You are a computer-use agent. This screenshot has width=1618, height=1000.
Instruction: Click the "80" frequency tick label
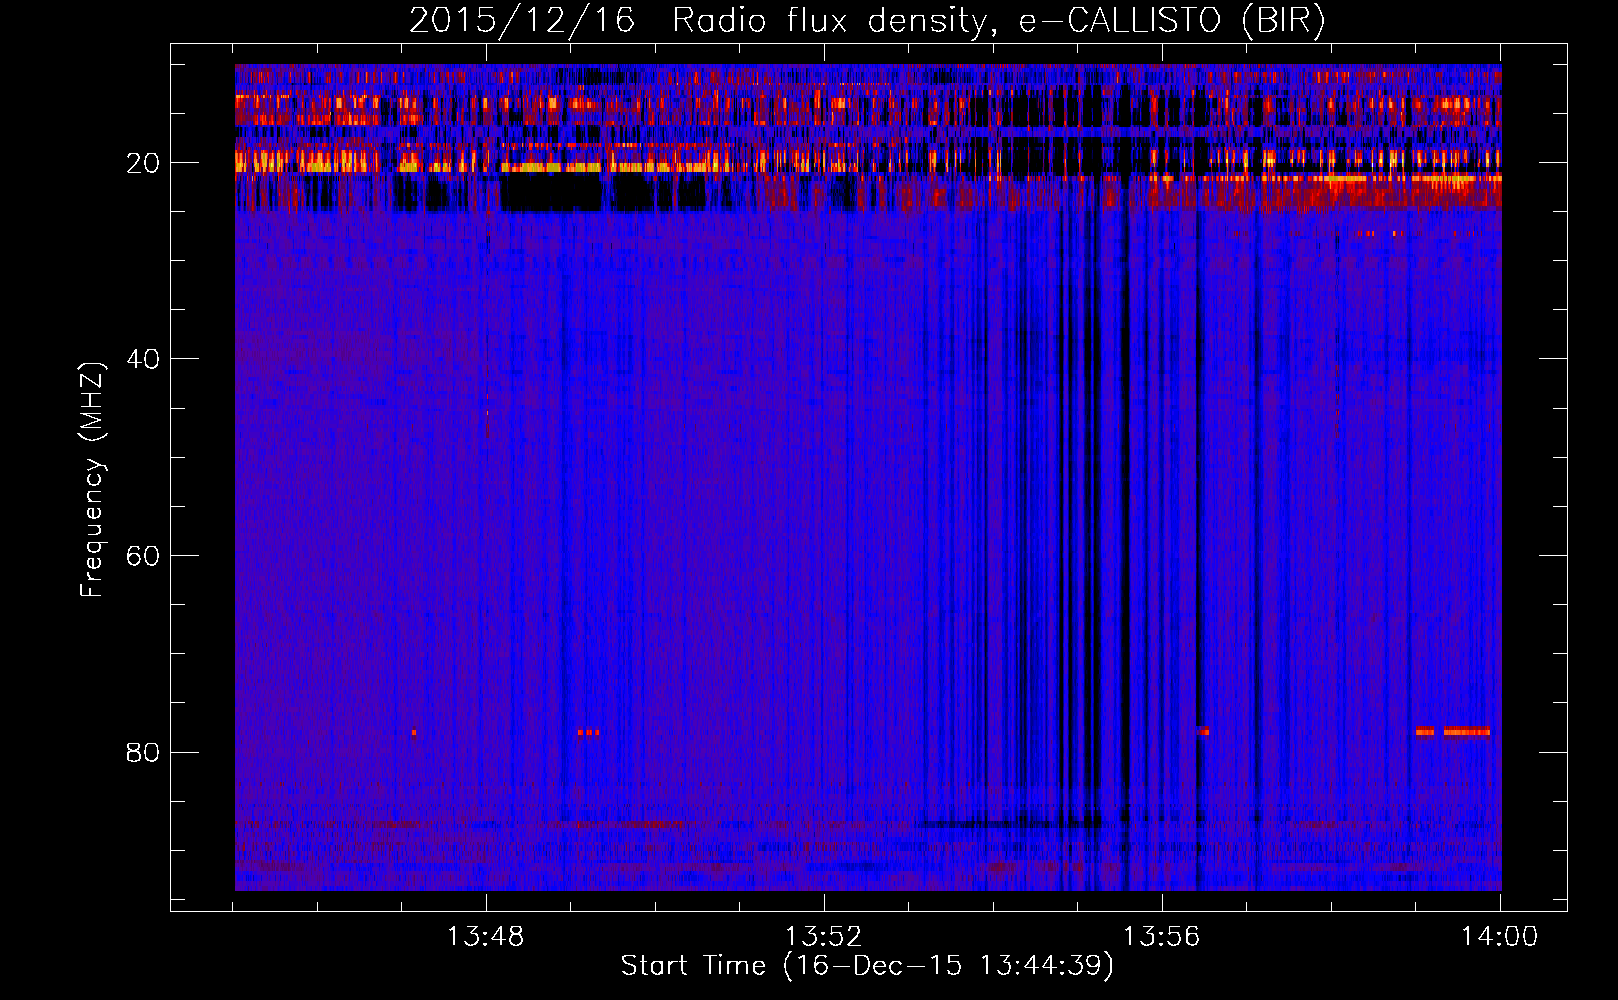(144, 752)
